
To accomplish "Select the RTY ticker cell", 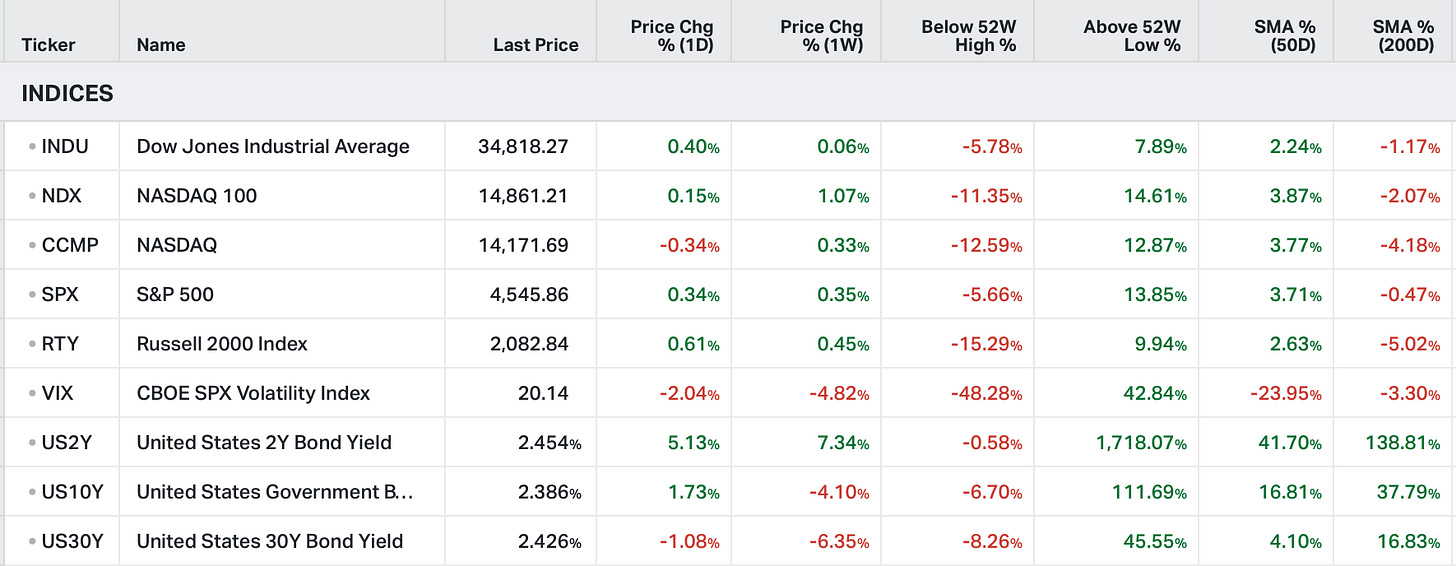I will tap(60, 344).
